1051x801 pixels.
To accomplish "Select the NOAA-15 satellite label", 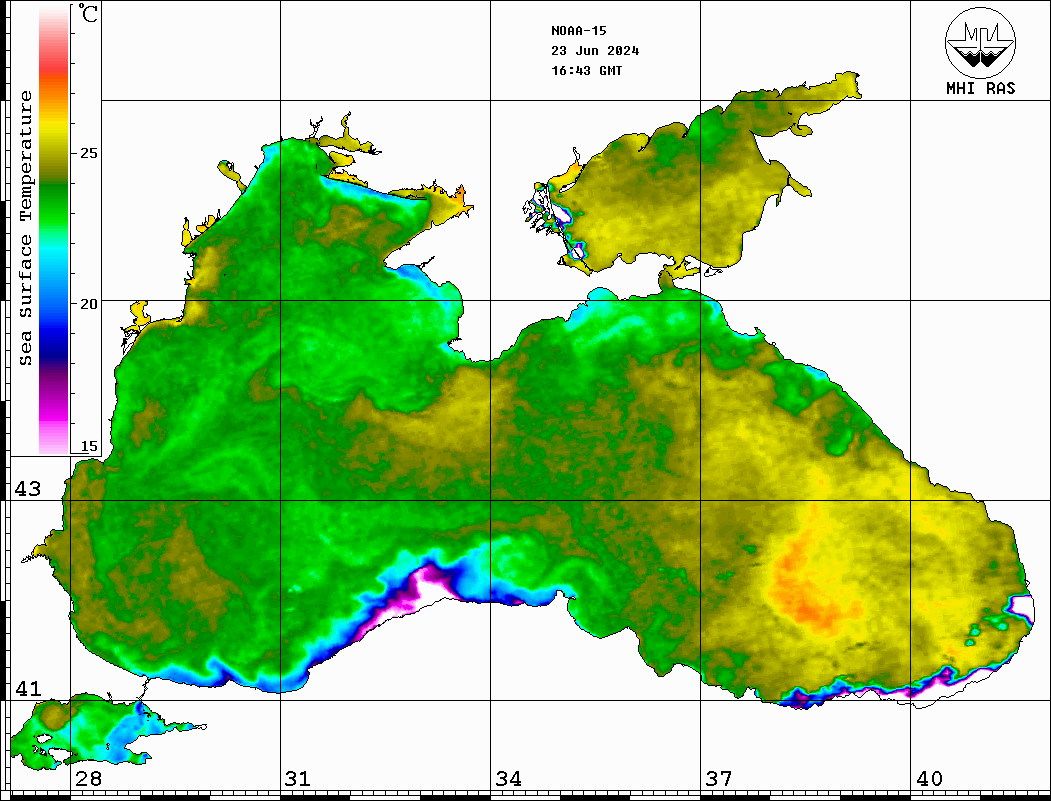I will [x=578, y=30].
